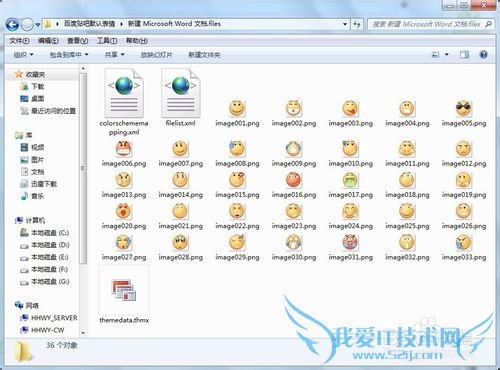
Task: Select image022.png emoticon file
Action: pos(237,211)
